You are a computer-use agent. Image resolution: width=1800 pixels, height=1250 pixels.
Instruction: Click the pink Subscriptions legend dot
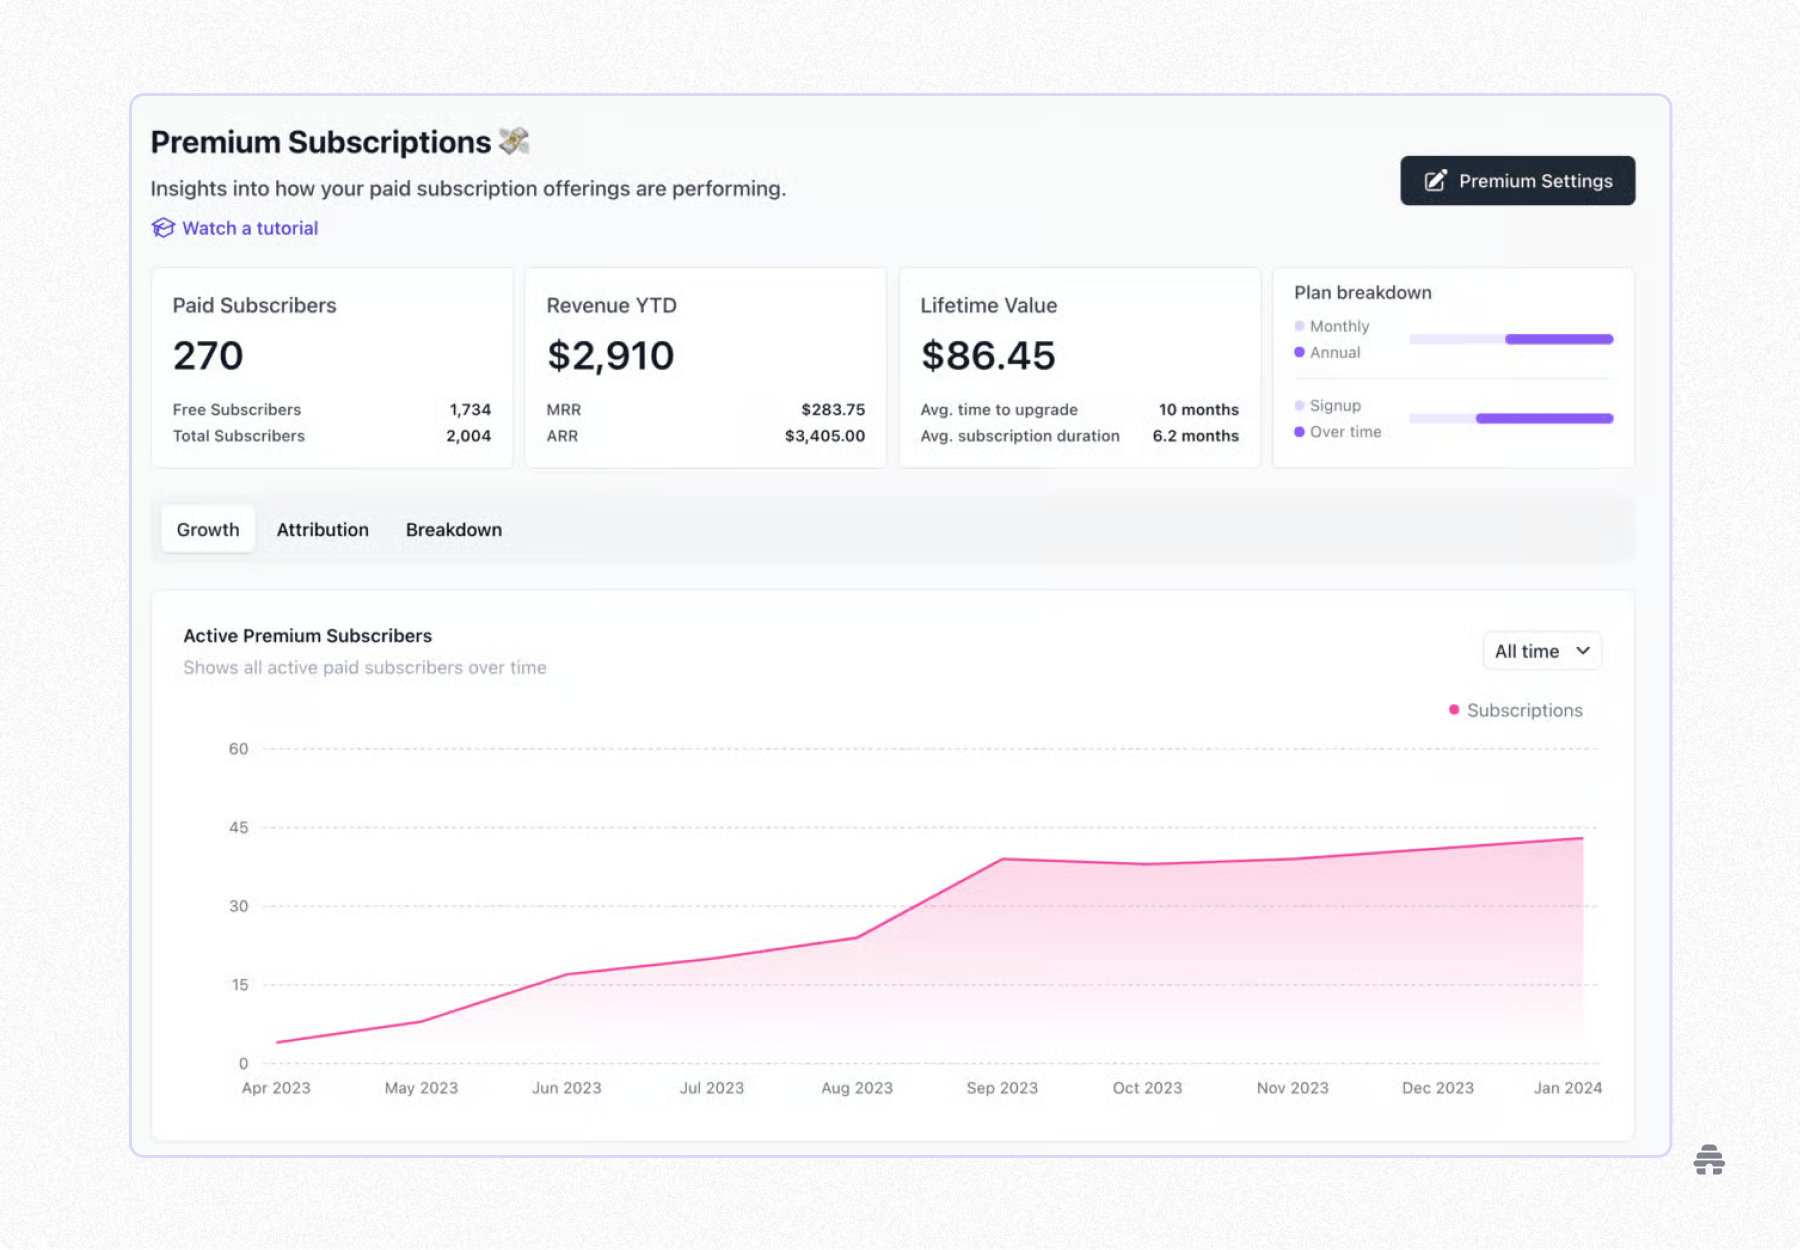coord(1452,710)
